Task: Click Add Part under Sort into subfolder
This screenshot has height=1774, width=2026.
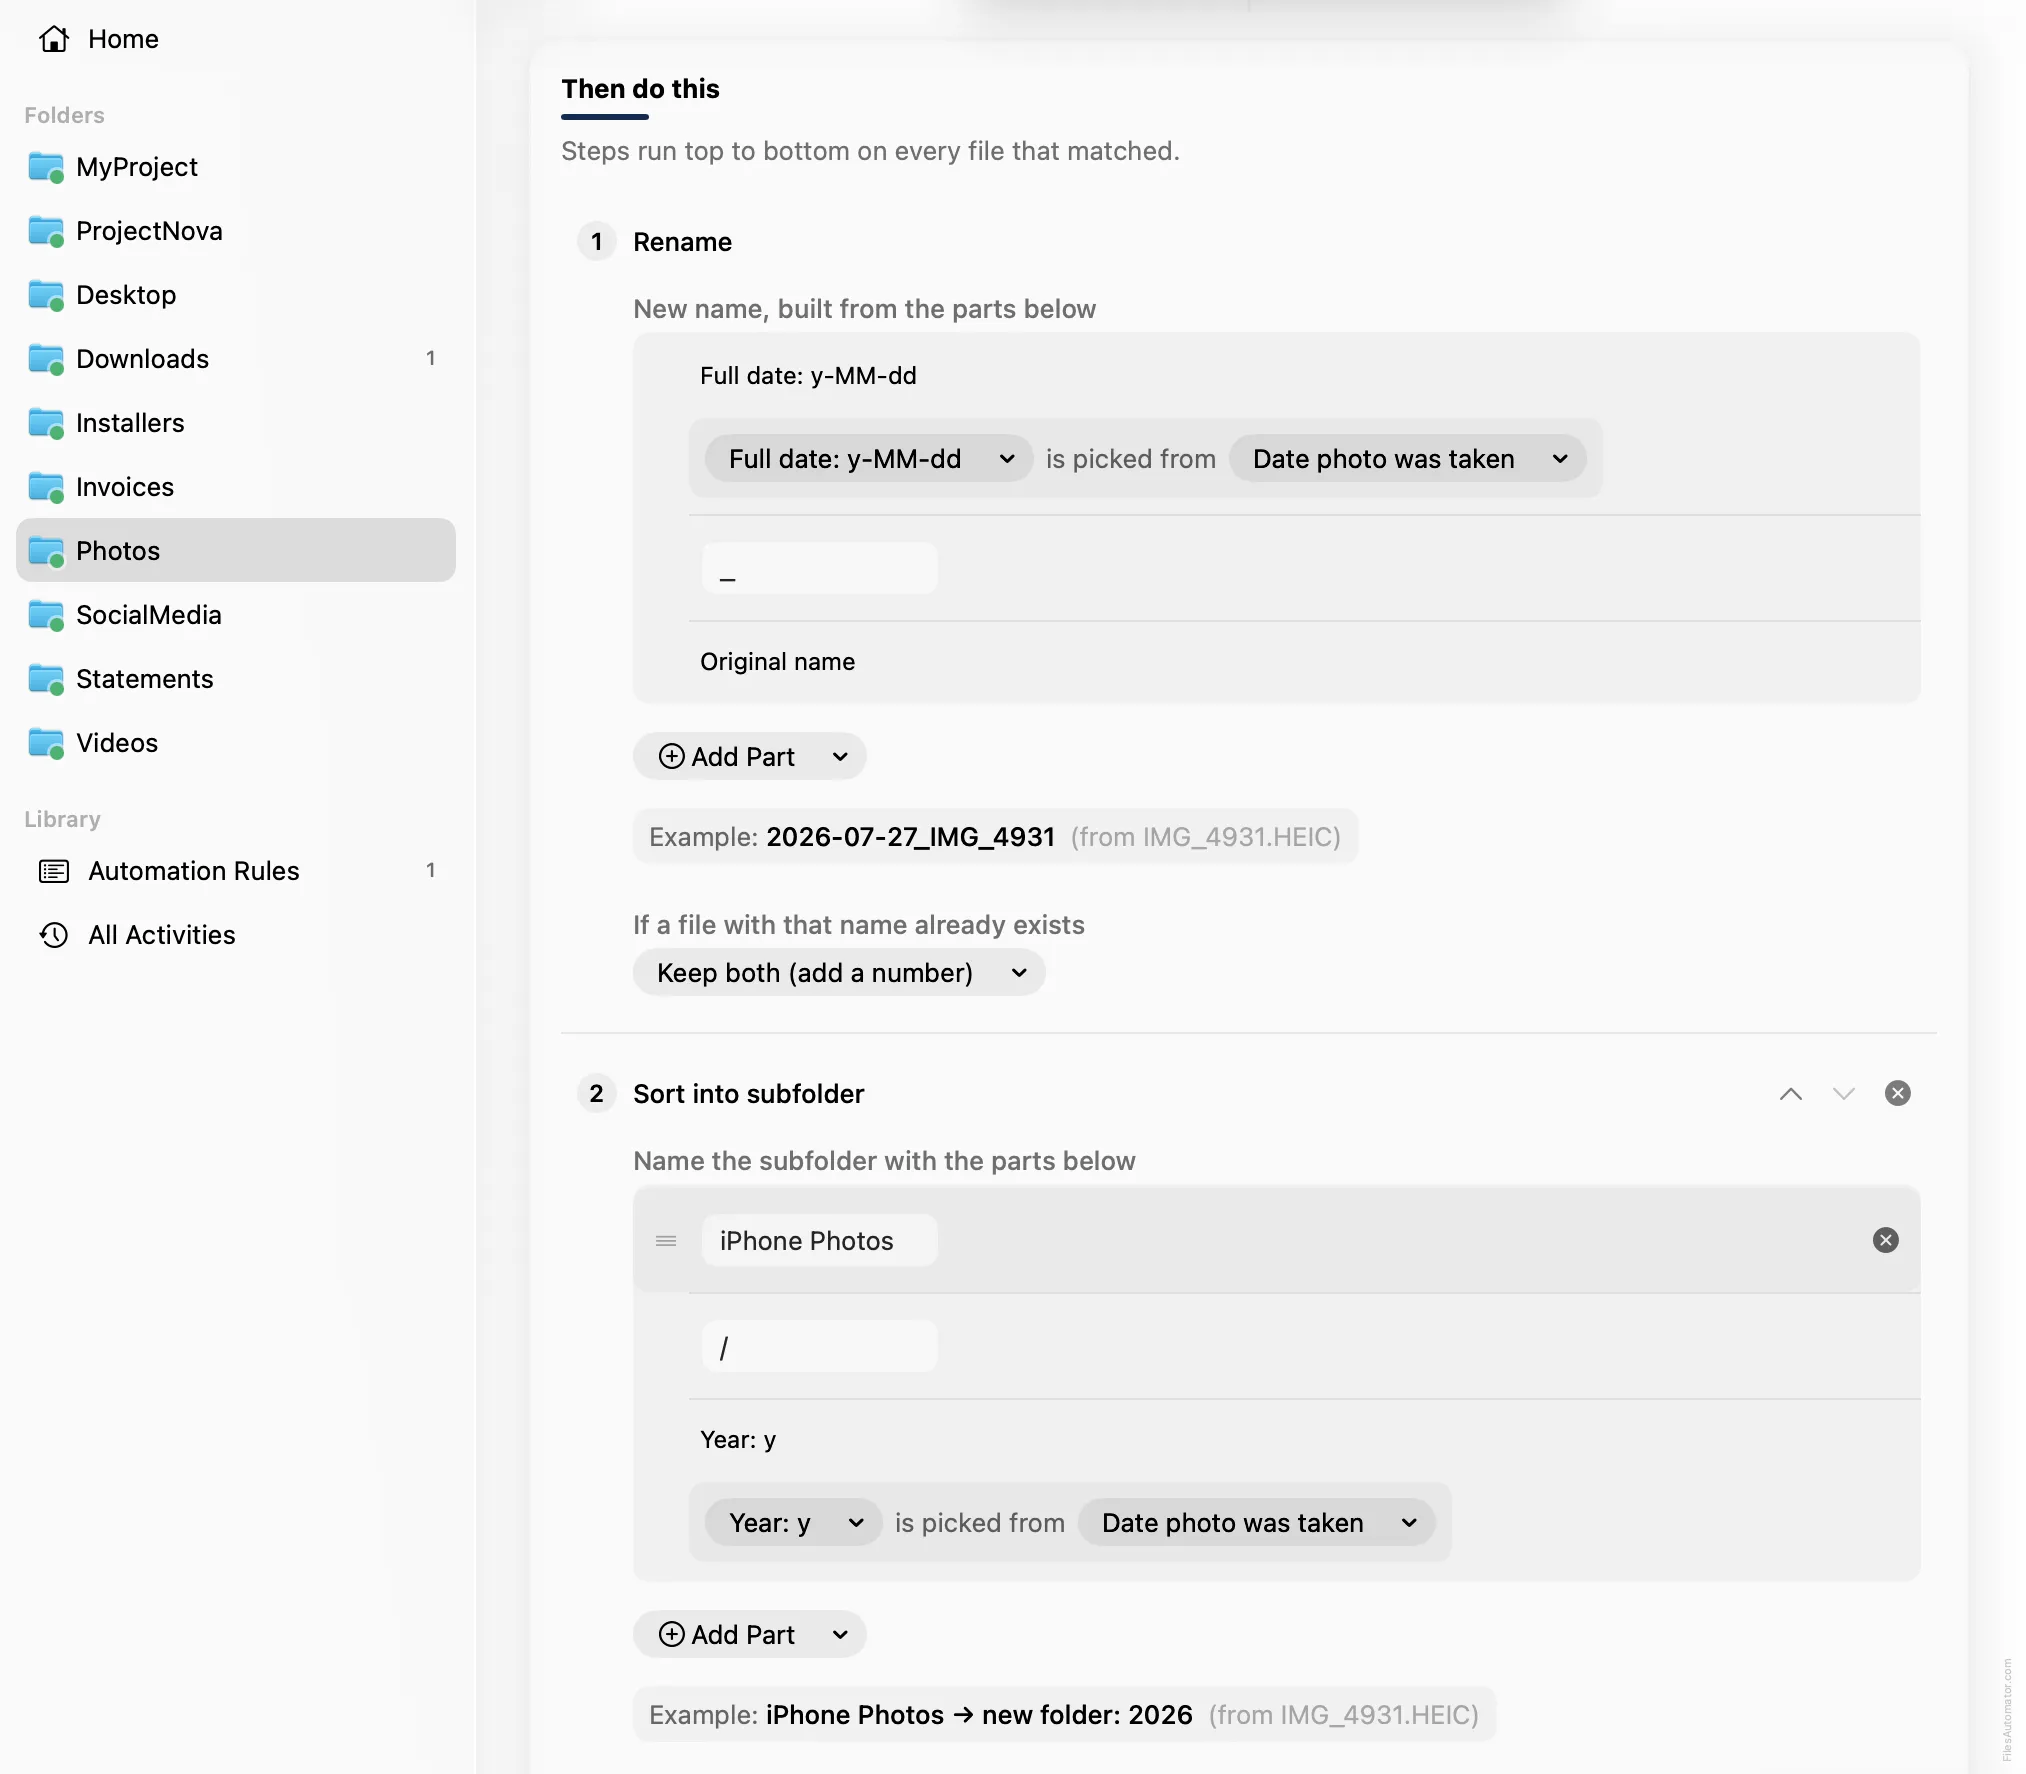Action: tap(749, 1635)
